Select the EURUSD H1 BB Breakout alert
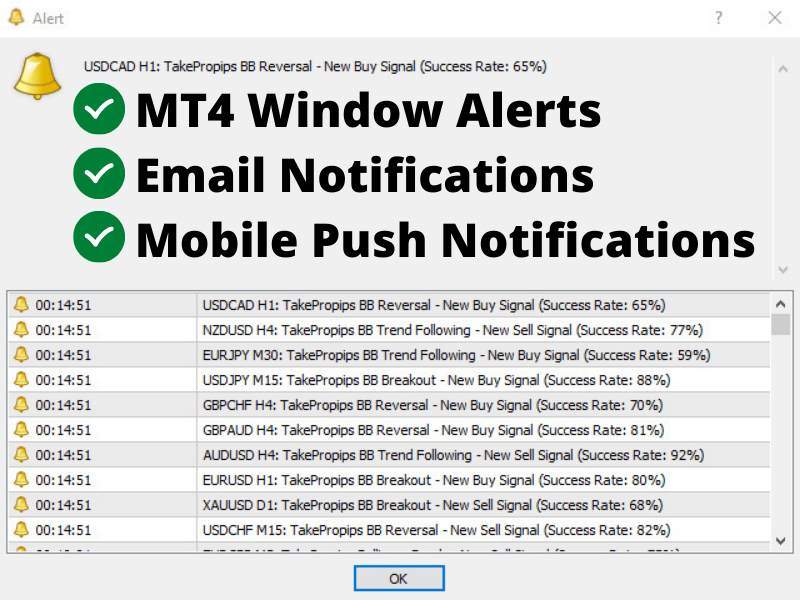 (x=434, y=480)
